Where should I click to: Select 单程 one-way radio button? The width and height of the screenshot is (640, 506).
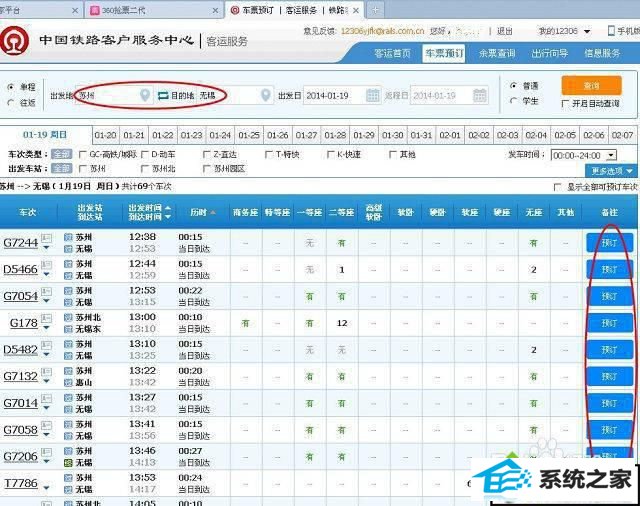tap(11, 87)
